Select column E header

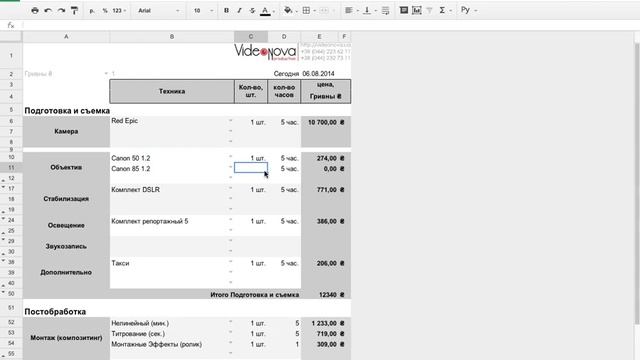click(x=319, y=37)
